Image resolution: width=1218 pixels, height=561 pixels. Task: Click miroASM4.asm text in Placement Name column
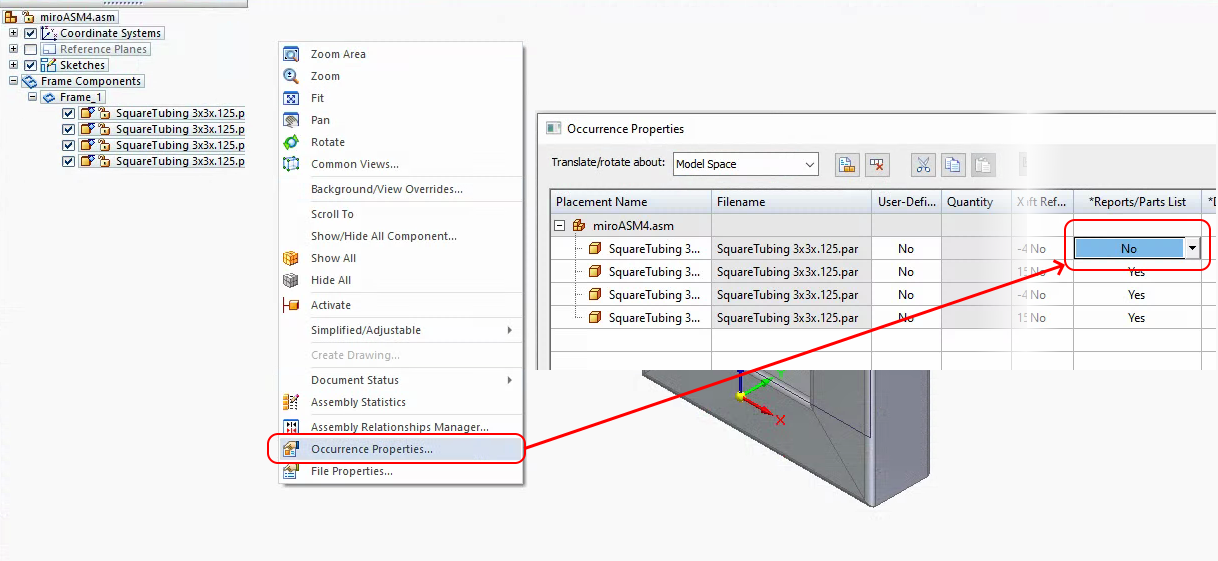[x=633, y=226]
